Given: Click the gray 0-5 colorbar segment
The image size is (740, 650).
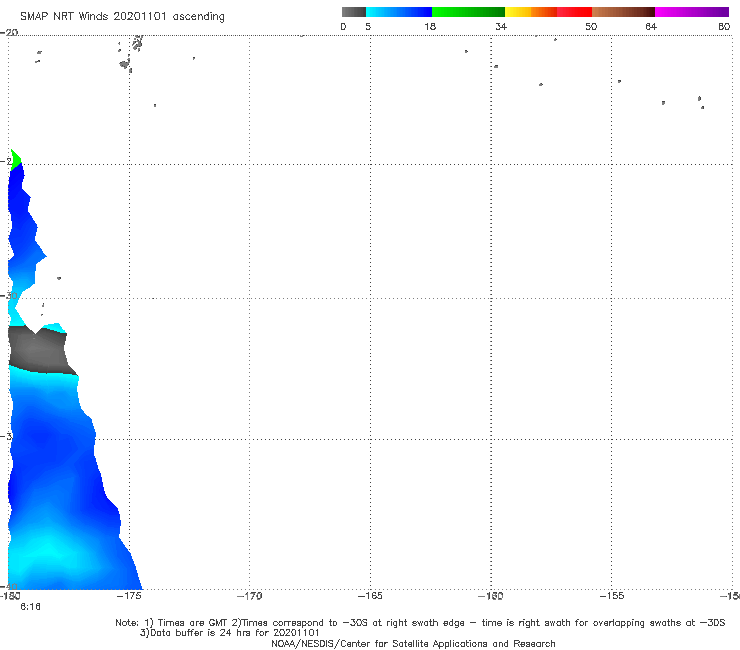Looking at the screenshot, I should coord(354,12).
